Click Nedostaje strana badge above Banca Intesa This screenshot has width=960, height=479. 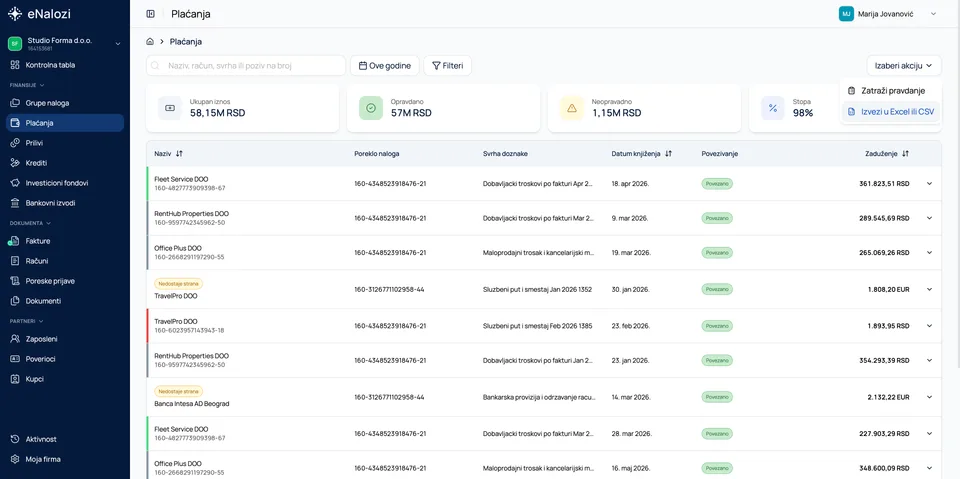pos(178,391)
